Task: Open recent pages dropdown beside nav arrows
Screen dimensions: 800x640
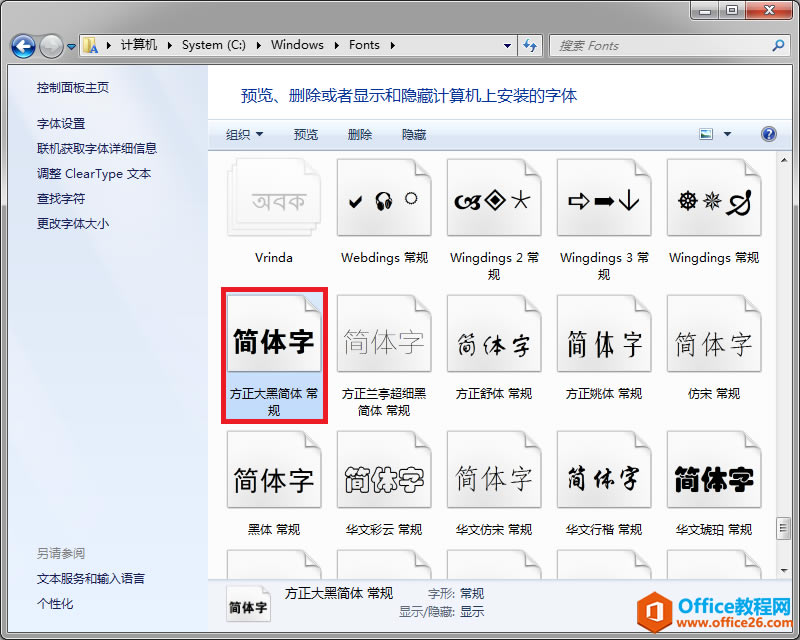Action: [71, 46]
